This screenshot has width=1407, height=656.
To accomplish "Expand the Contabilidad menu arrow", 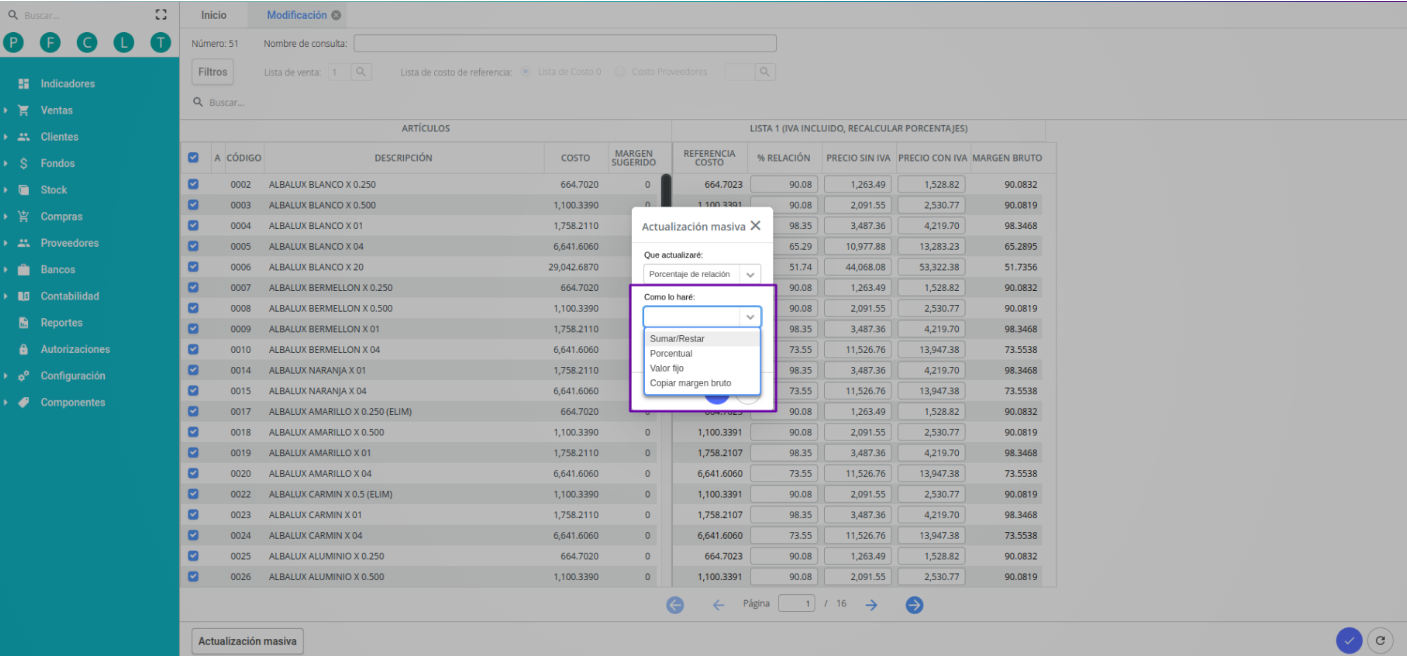I will coord(6,296).
